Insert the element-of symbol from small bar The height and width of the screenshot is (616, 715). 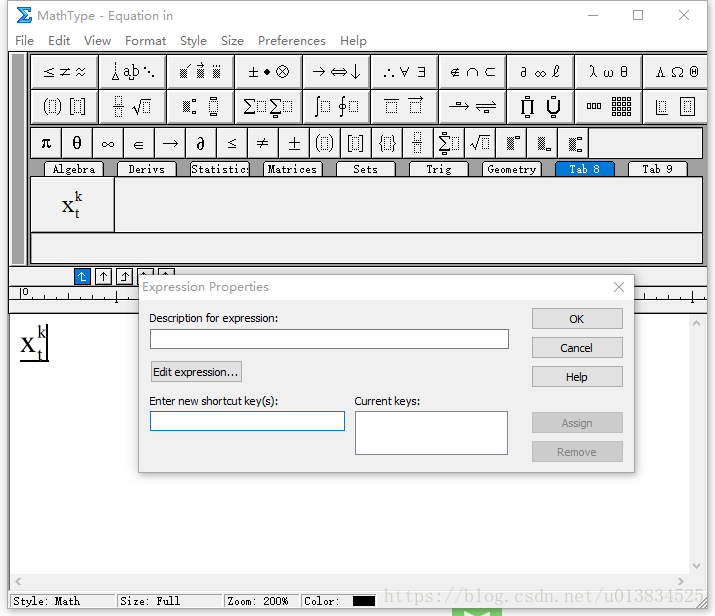click(139, 144)
